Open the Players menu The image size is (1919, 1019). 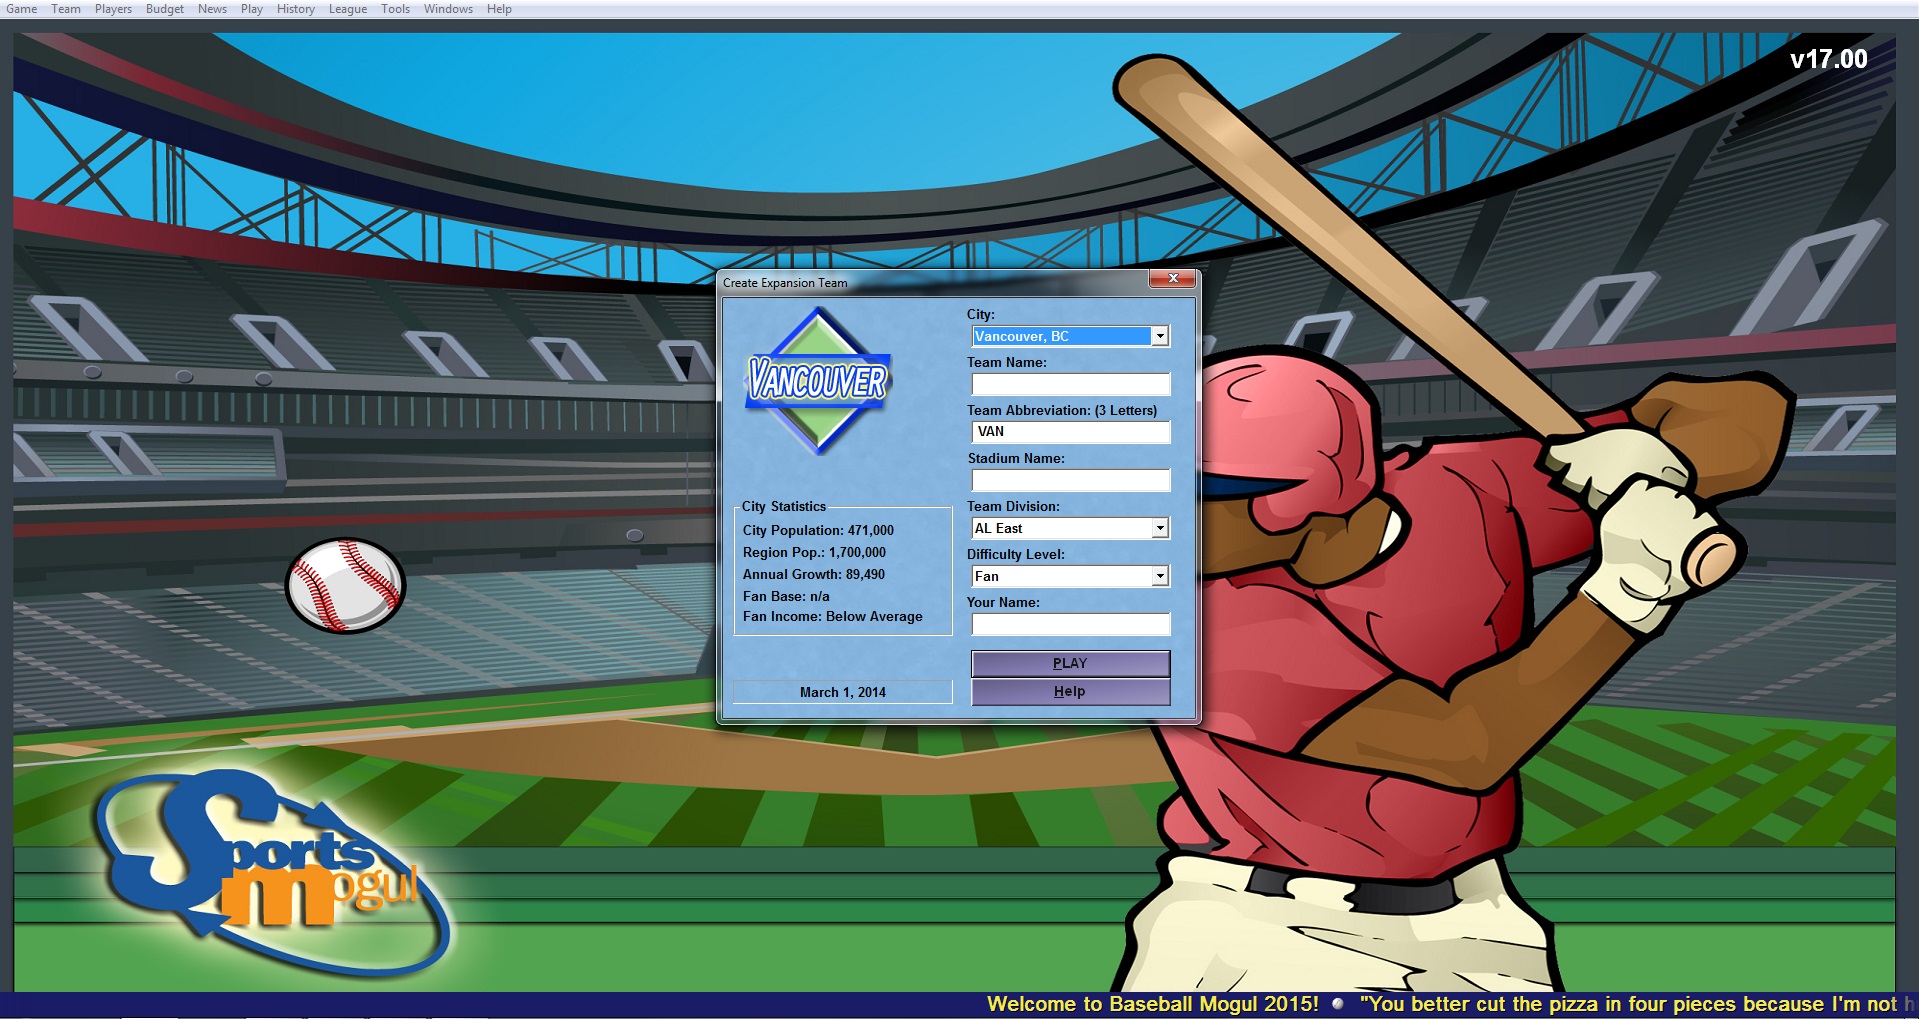click(x=112, y=8)
